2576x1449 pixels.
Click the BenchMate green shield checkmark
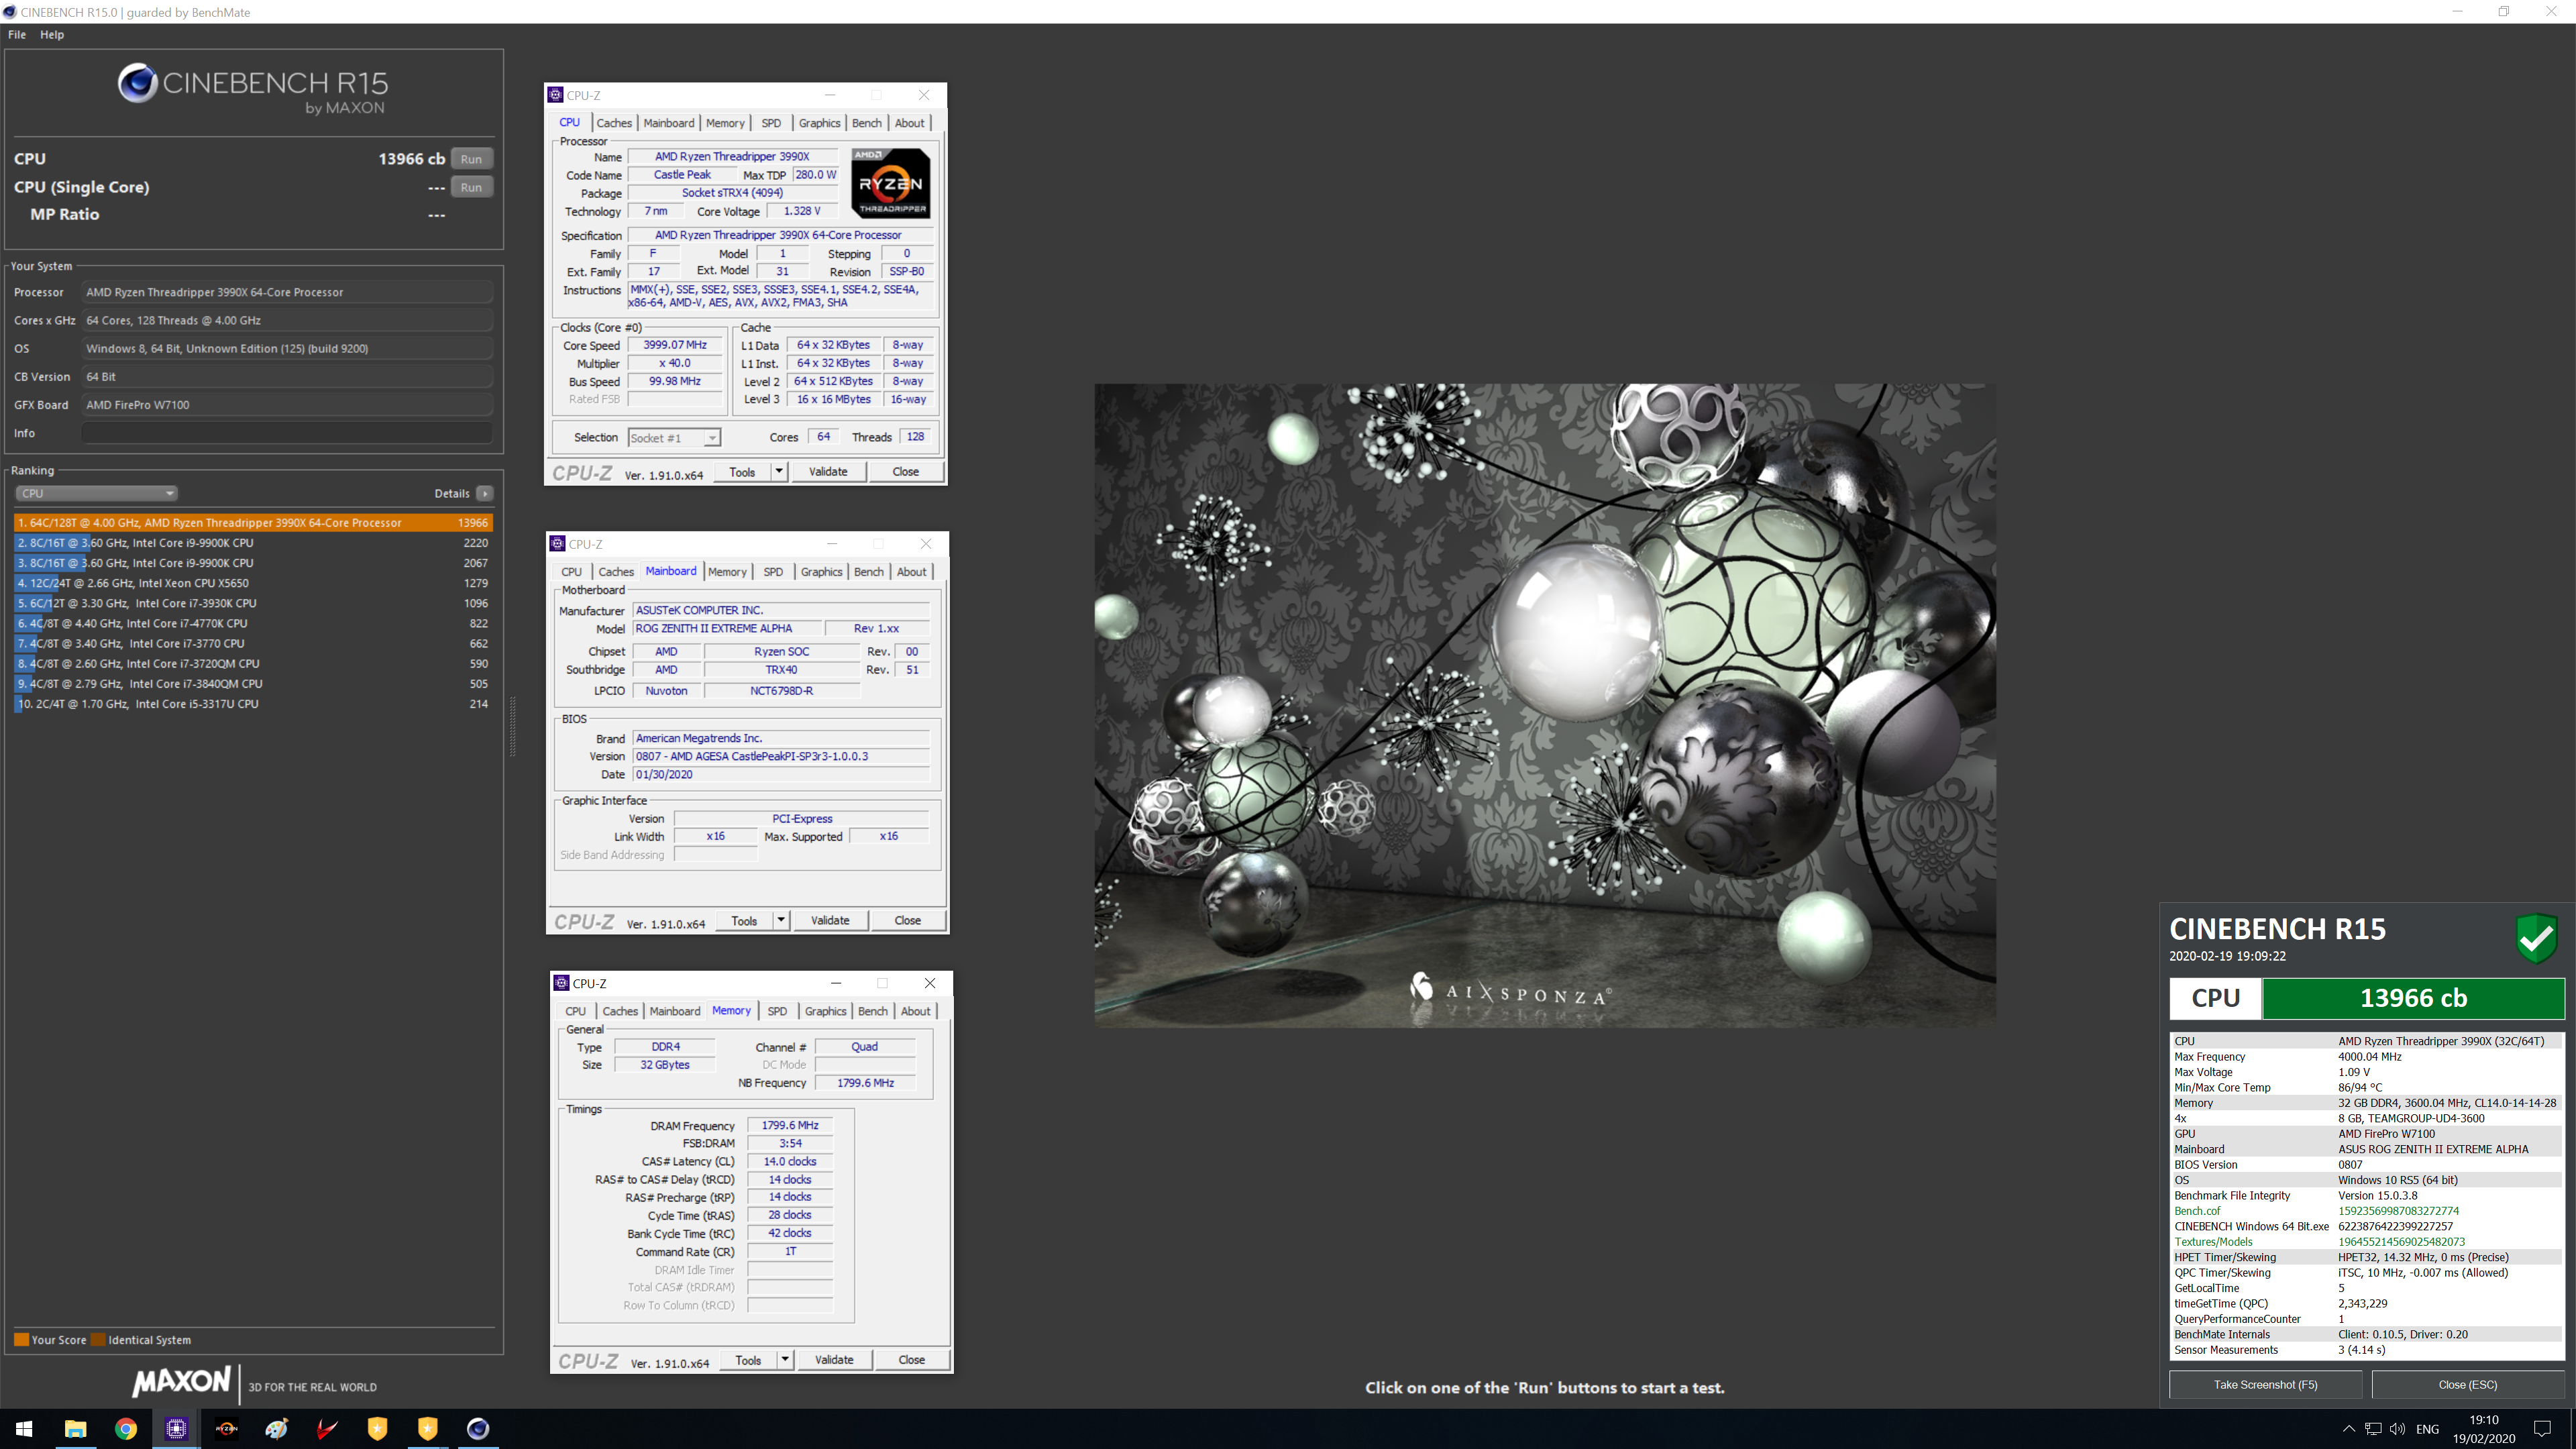[2536, 938]
